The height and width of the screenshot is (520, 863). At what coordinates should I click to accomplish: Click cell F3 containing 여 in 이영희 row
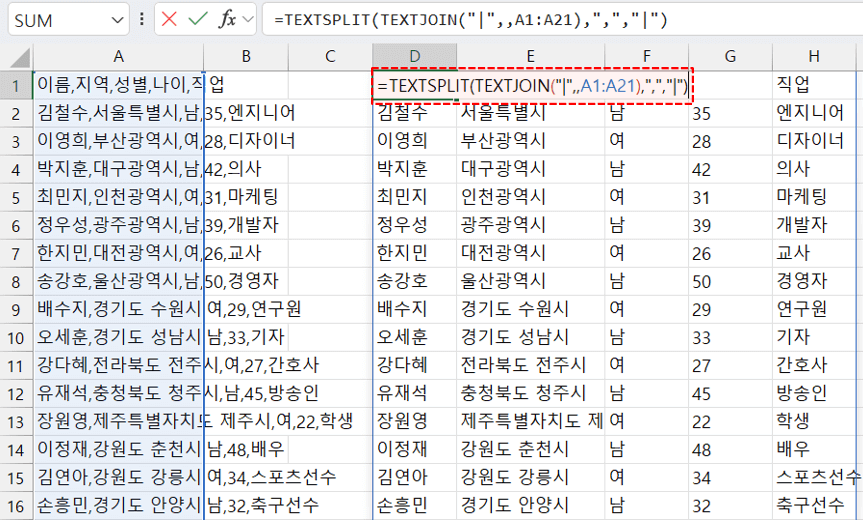coord(647,141)
